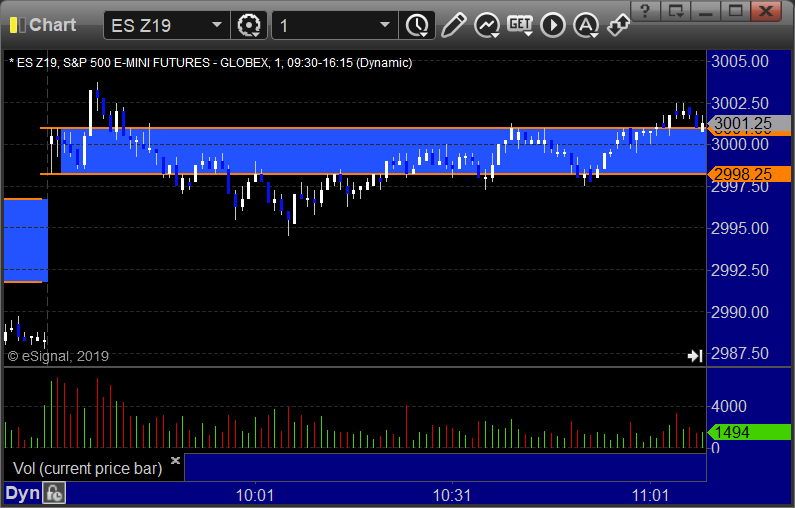Expand the interval dropdown arrow beside 1
This screenshot has width=795, height=508.
[385, 25]
